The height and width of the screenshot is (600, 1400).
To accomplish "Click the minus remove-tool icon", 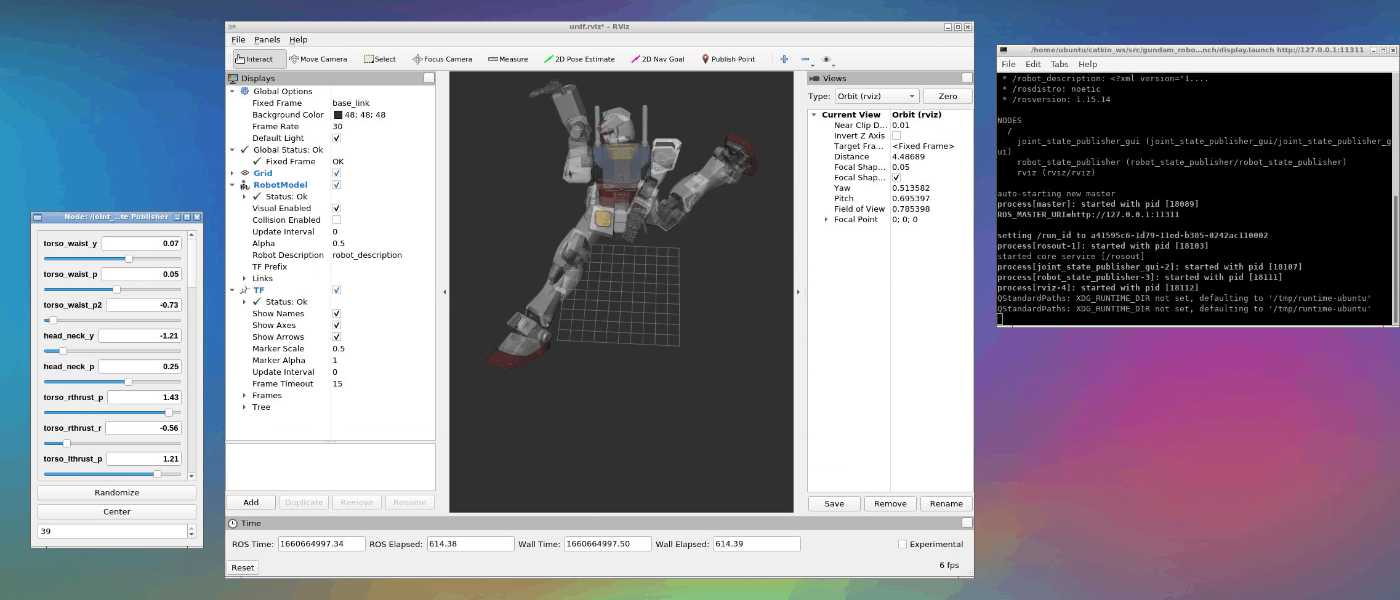I will click(805, 59).
